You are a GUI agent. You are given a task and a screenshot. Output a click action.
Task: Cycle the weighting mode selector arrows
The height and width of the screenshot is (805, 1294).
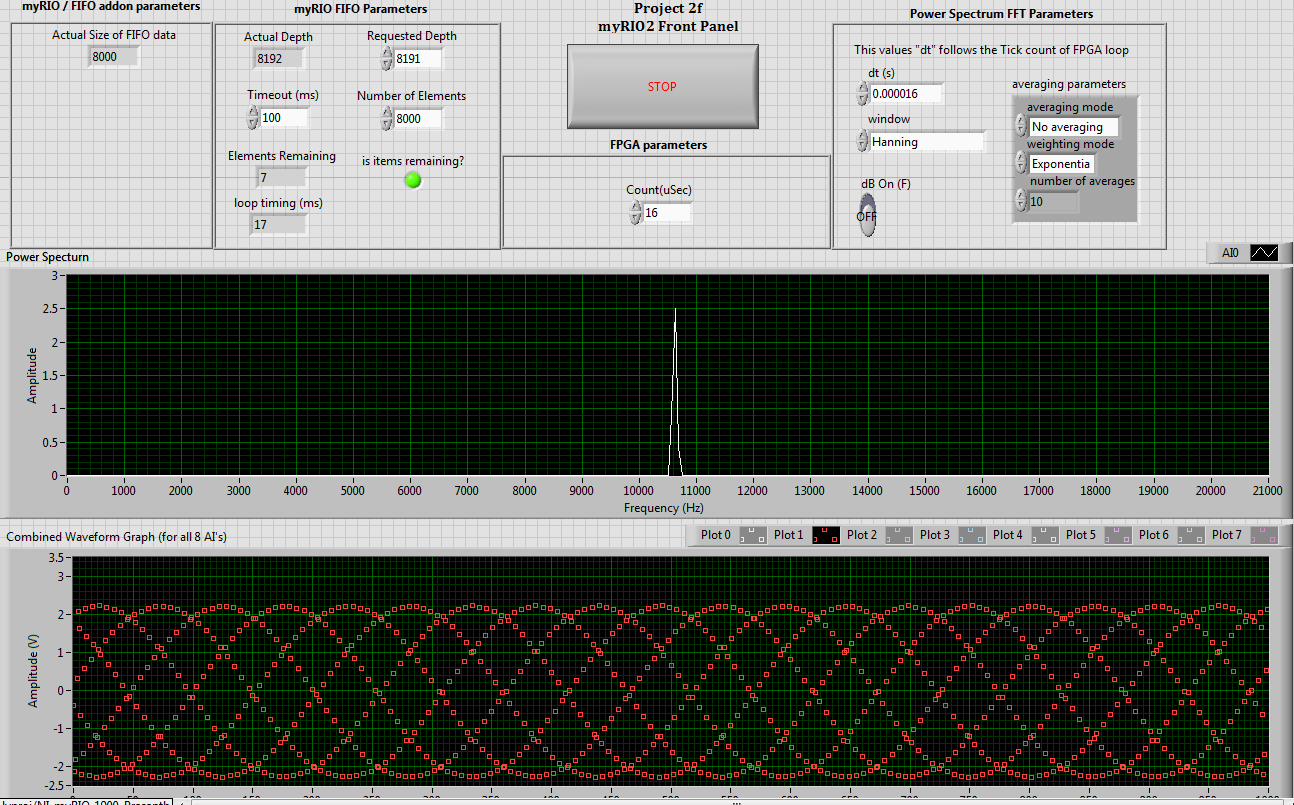[1021, 164]
